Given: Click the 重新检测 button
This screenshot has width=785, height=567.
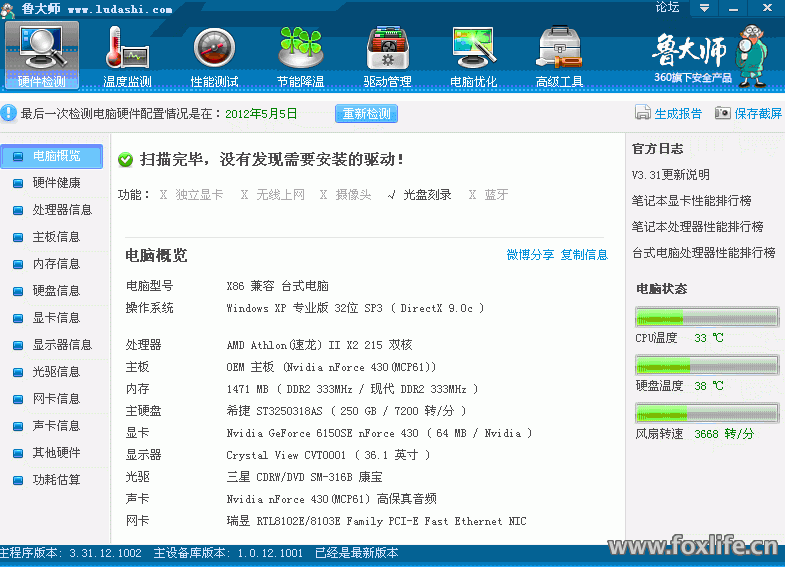Looking at the screenshot, I should click(x=366, y=114).
